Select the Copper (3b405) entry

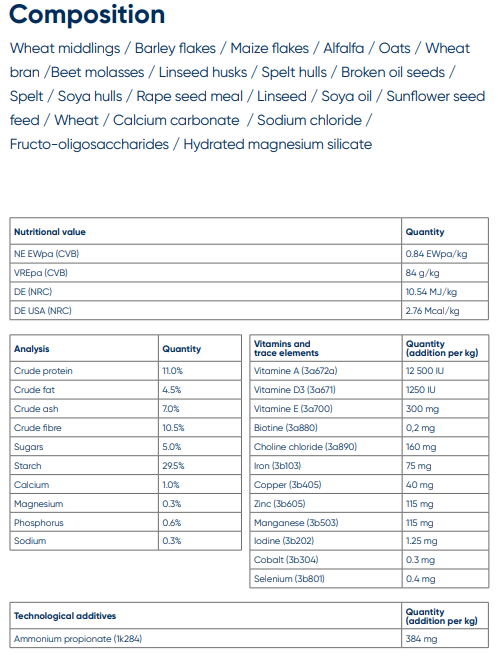pos(287,485)
